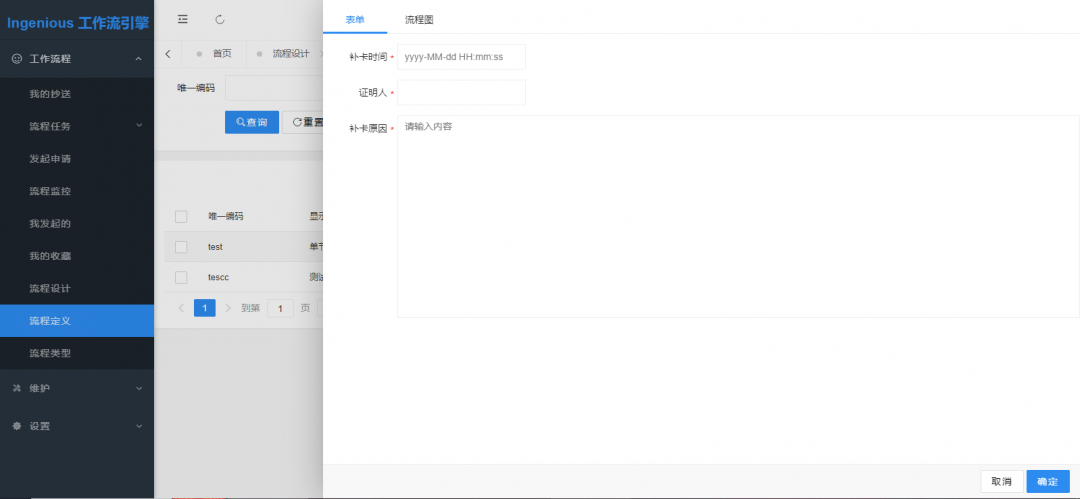Click the tab scroll-left arrow icon
The image size is (1080, 499).
click(x=168, y=54)
